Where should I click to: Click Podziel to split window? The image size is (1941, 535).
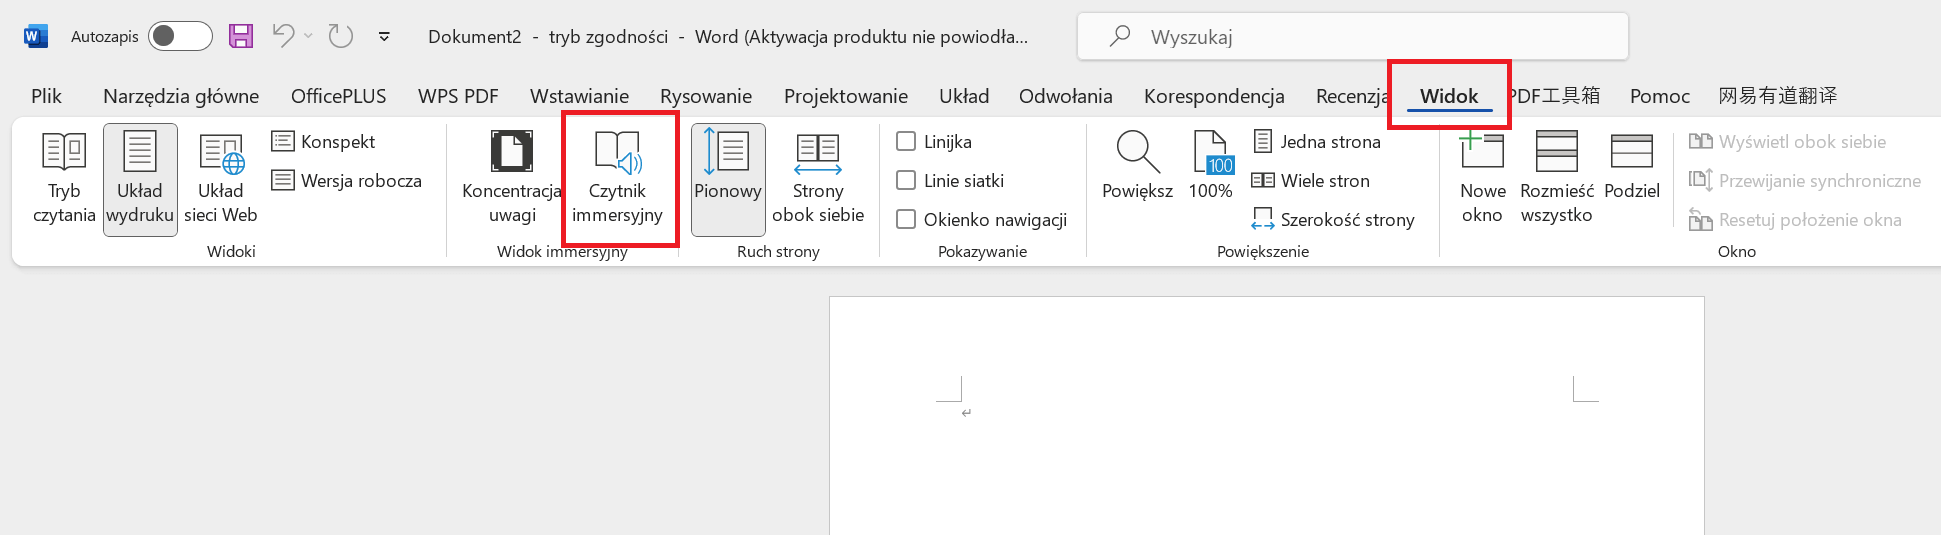pos(1632,168)
